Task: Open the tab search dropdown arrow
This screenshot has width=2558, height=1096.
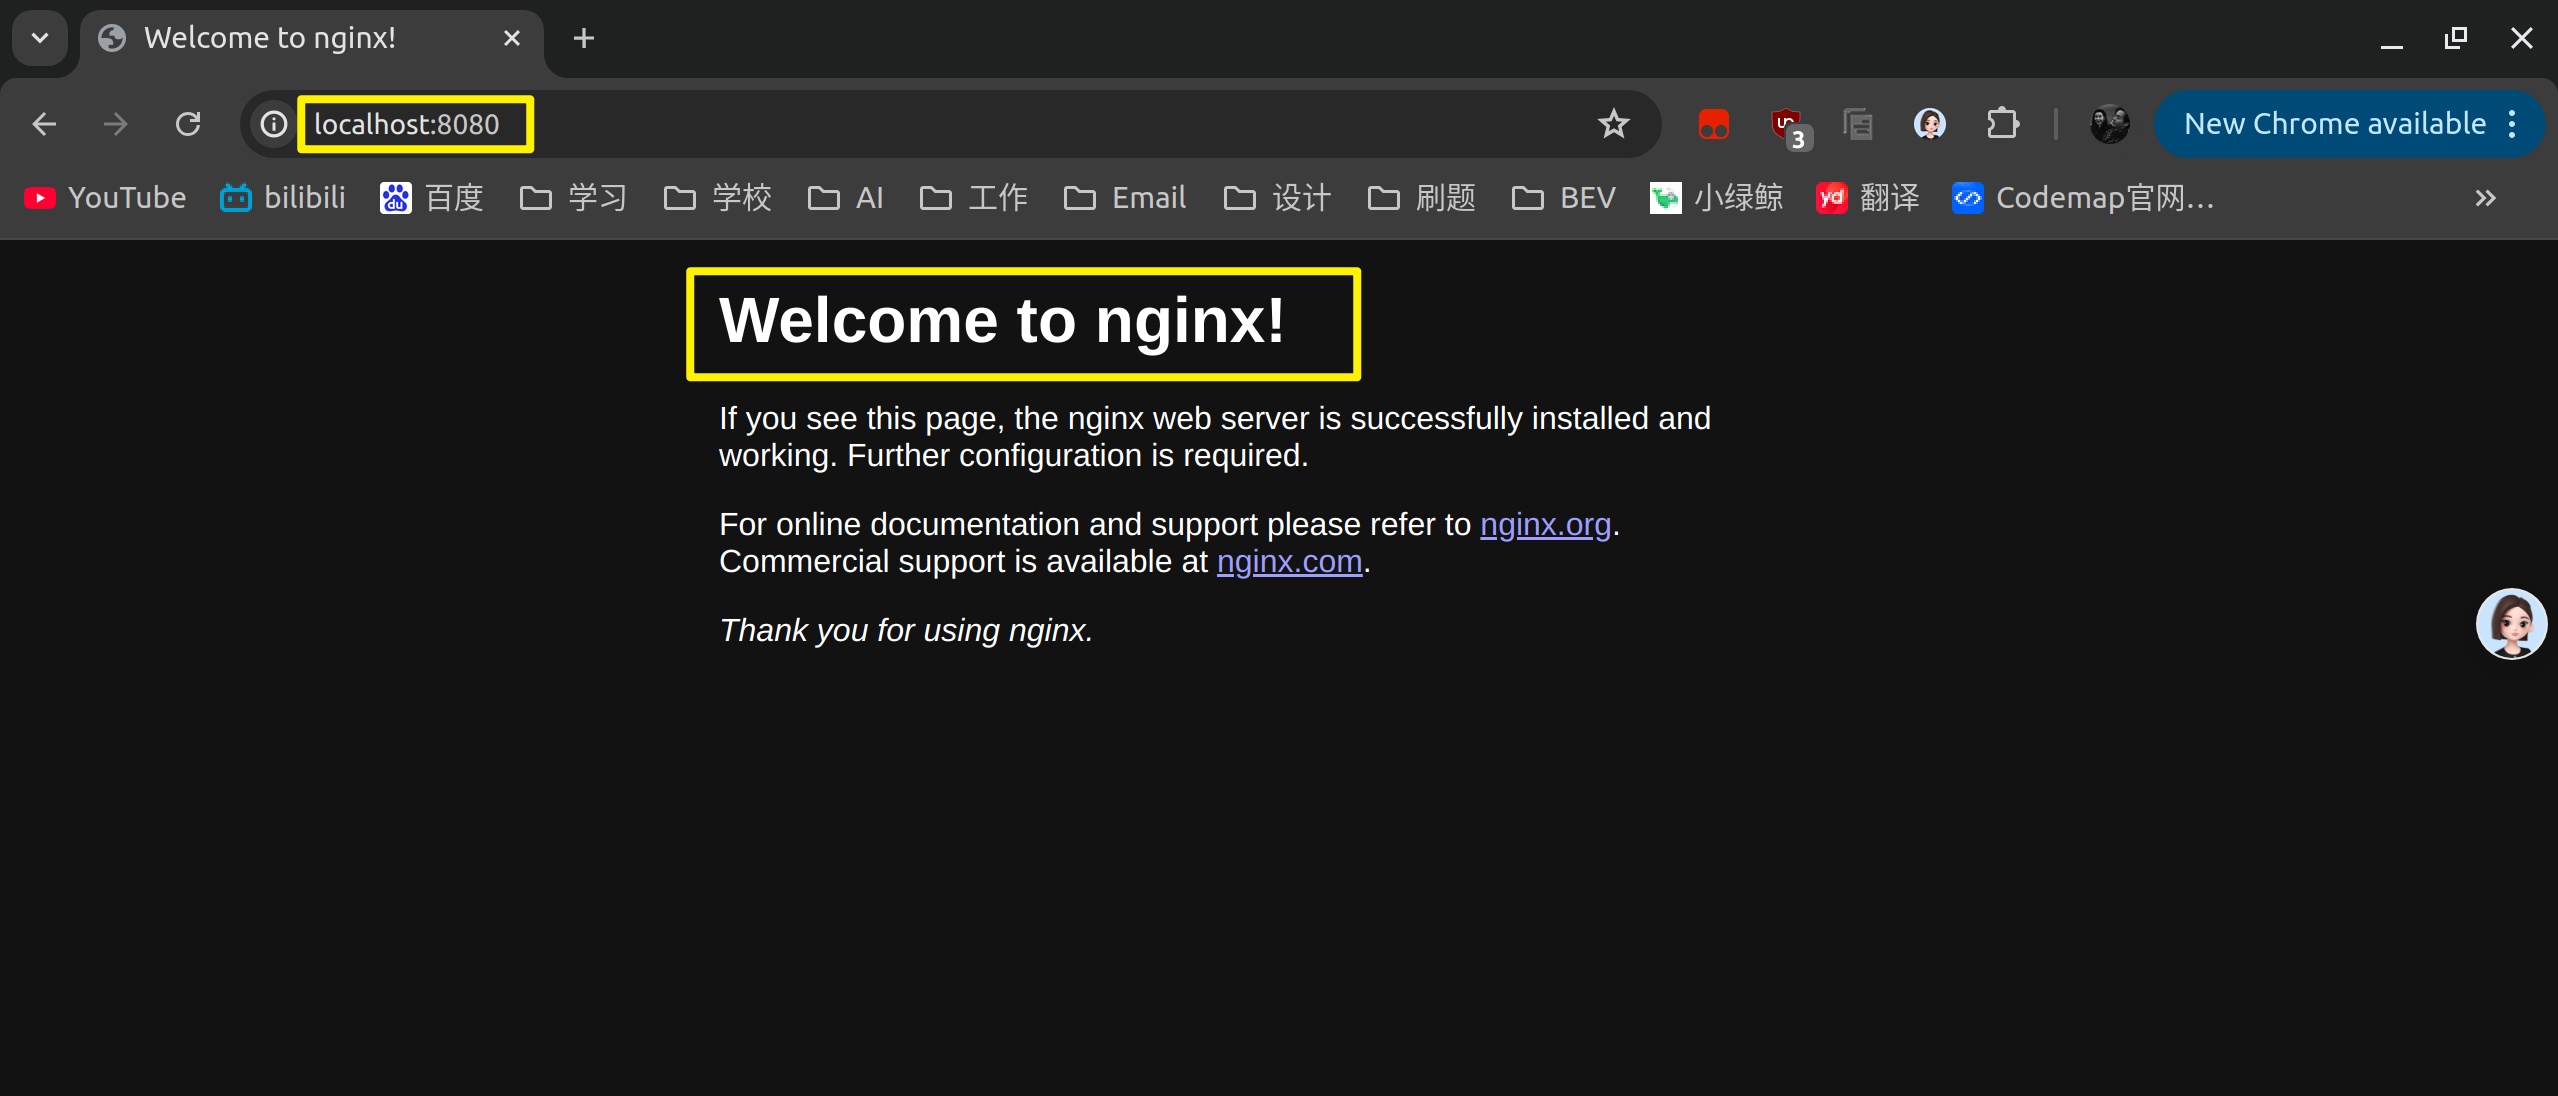Action: point(40,38)
